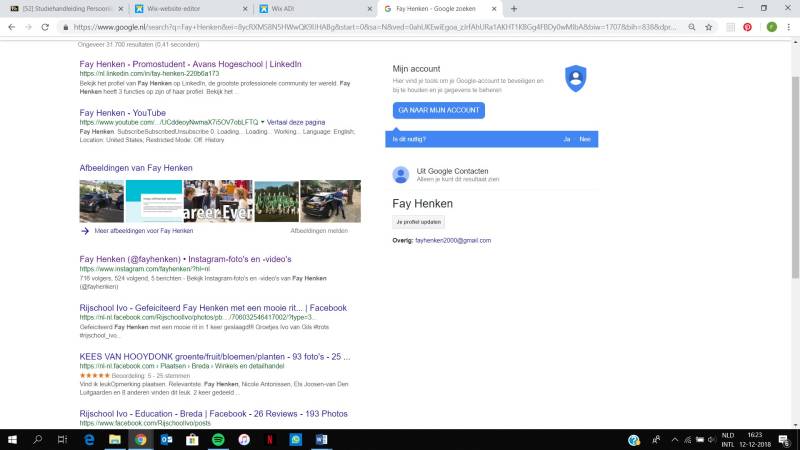Reload the current page
The width and height of the screenshot is (800, 450).
[x=45, y=27]
